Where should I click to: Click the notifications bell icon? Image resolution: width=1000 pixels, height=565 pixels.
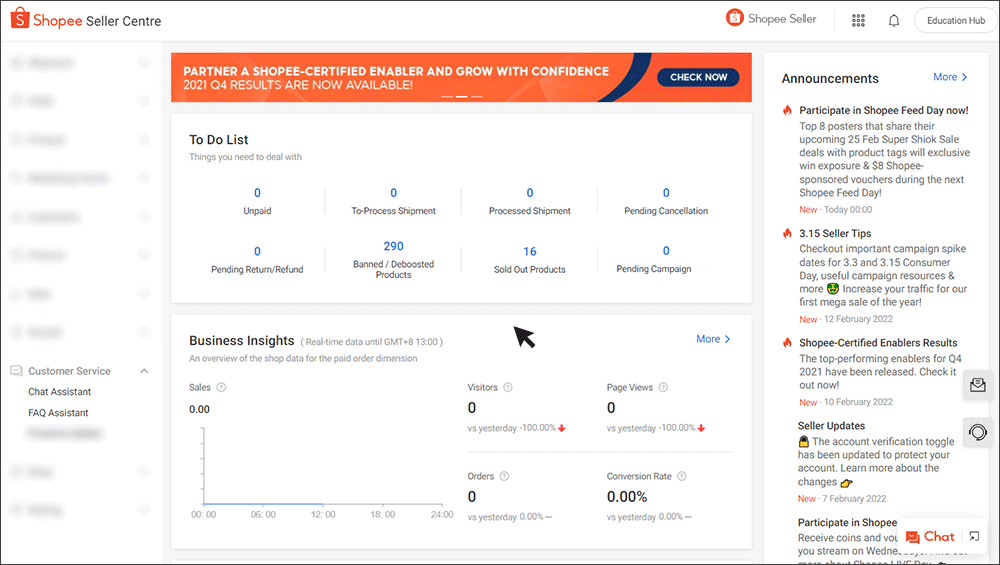[894, 20]
